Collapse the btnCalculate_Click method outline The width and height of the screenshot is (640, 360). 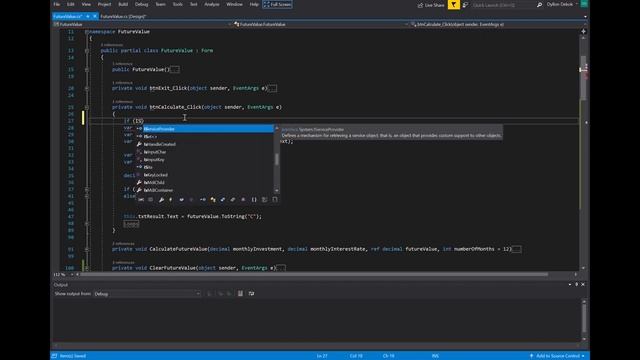point(87,107)
